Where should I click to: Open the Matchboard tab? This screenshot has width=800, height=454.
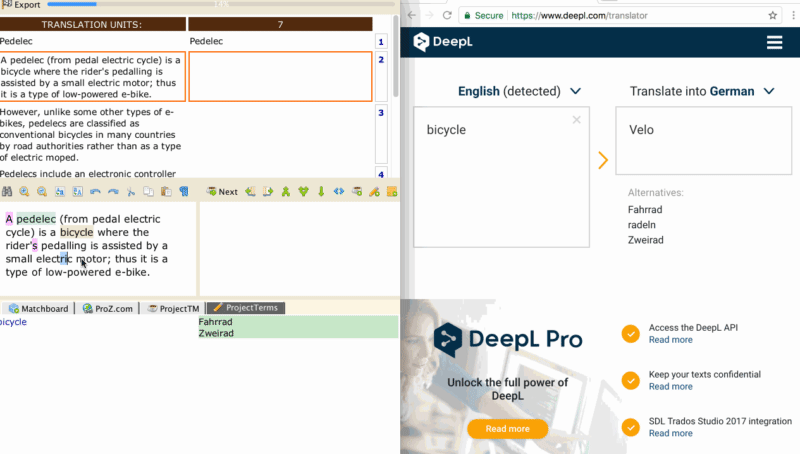[x=39, y=309]
